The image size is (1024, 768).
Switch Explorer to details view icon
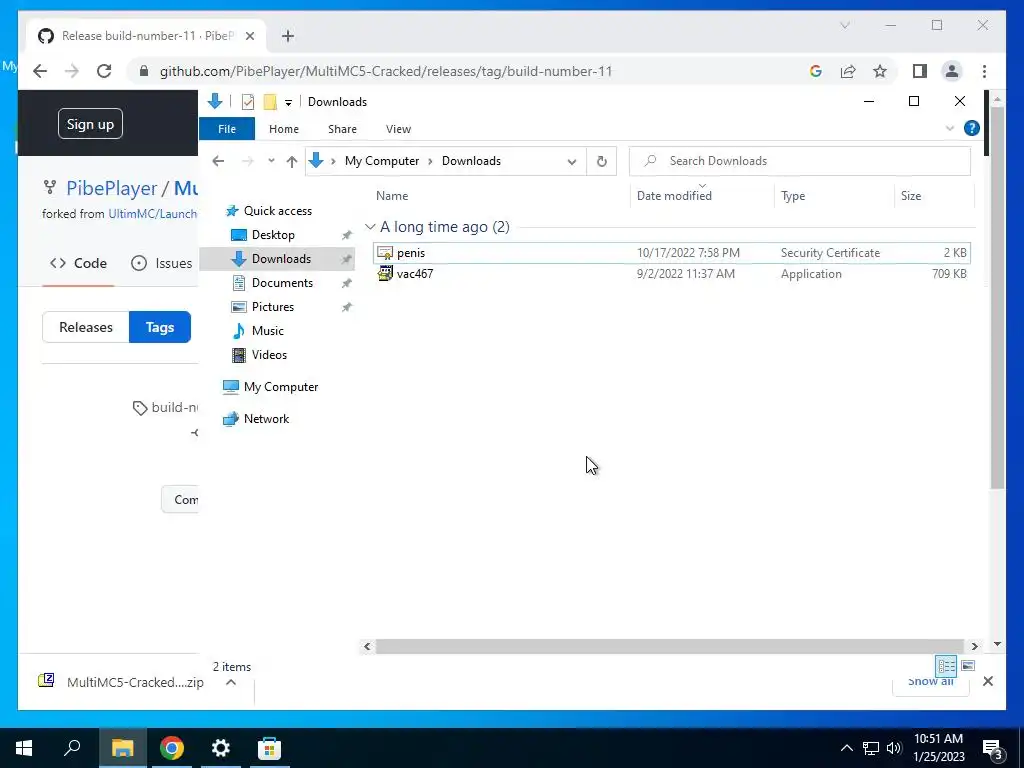(946, 666)
